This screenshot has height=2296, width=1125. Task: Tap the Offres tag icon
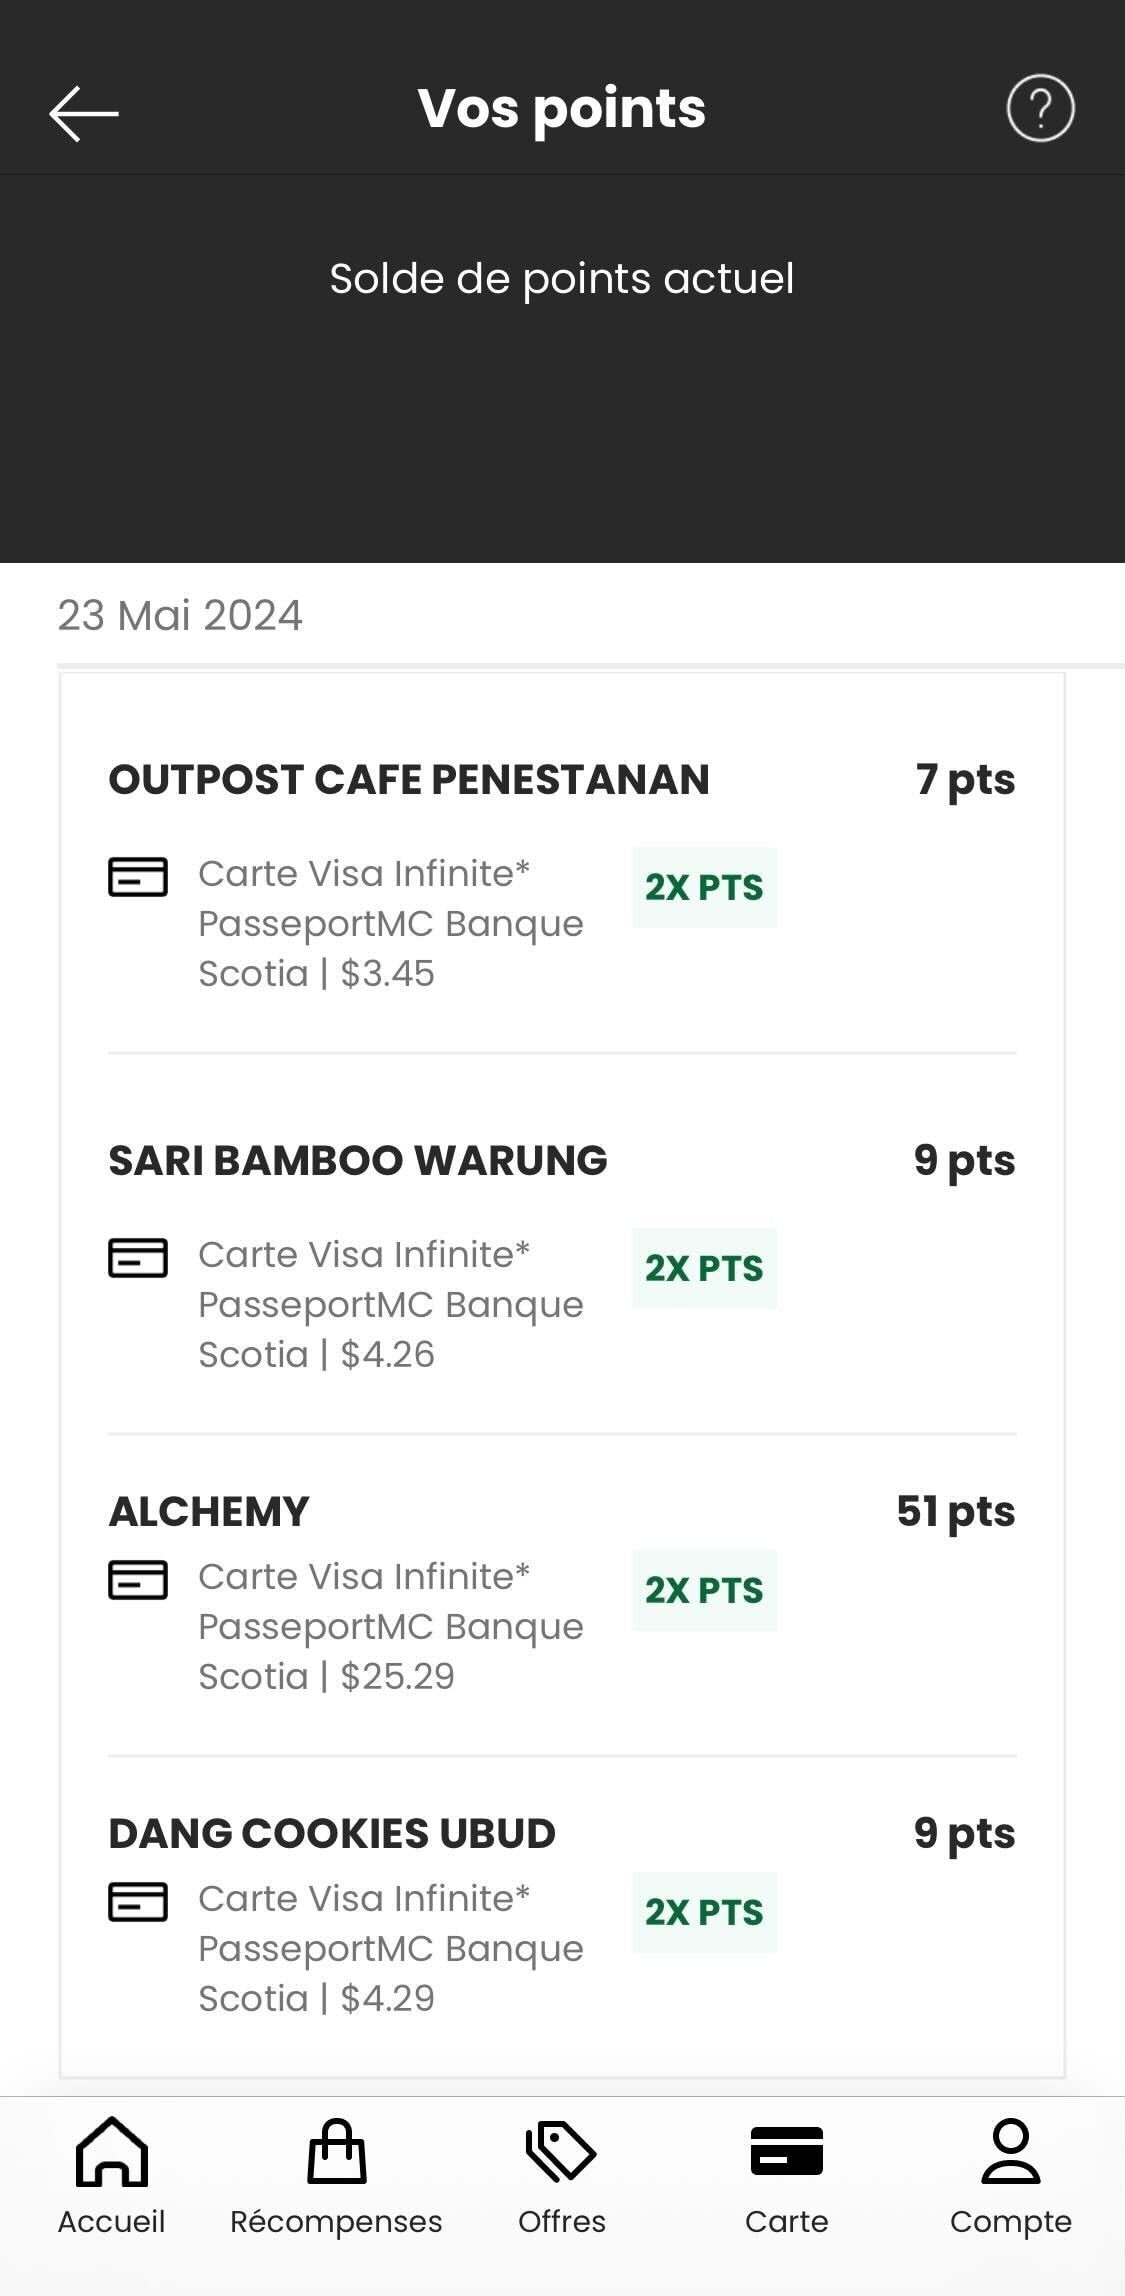[561, 2152]
